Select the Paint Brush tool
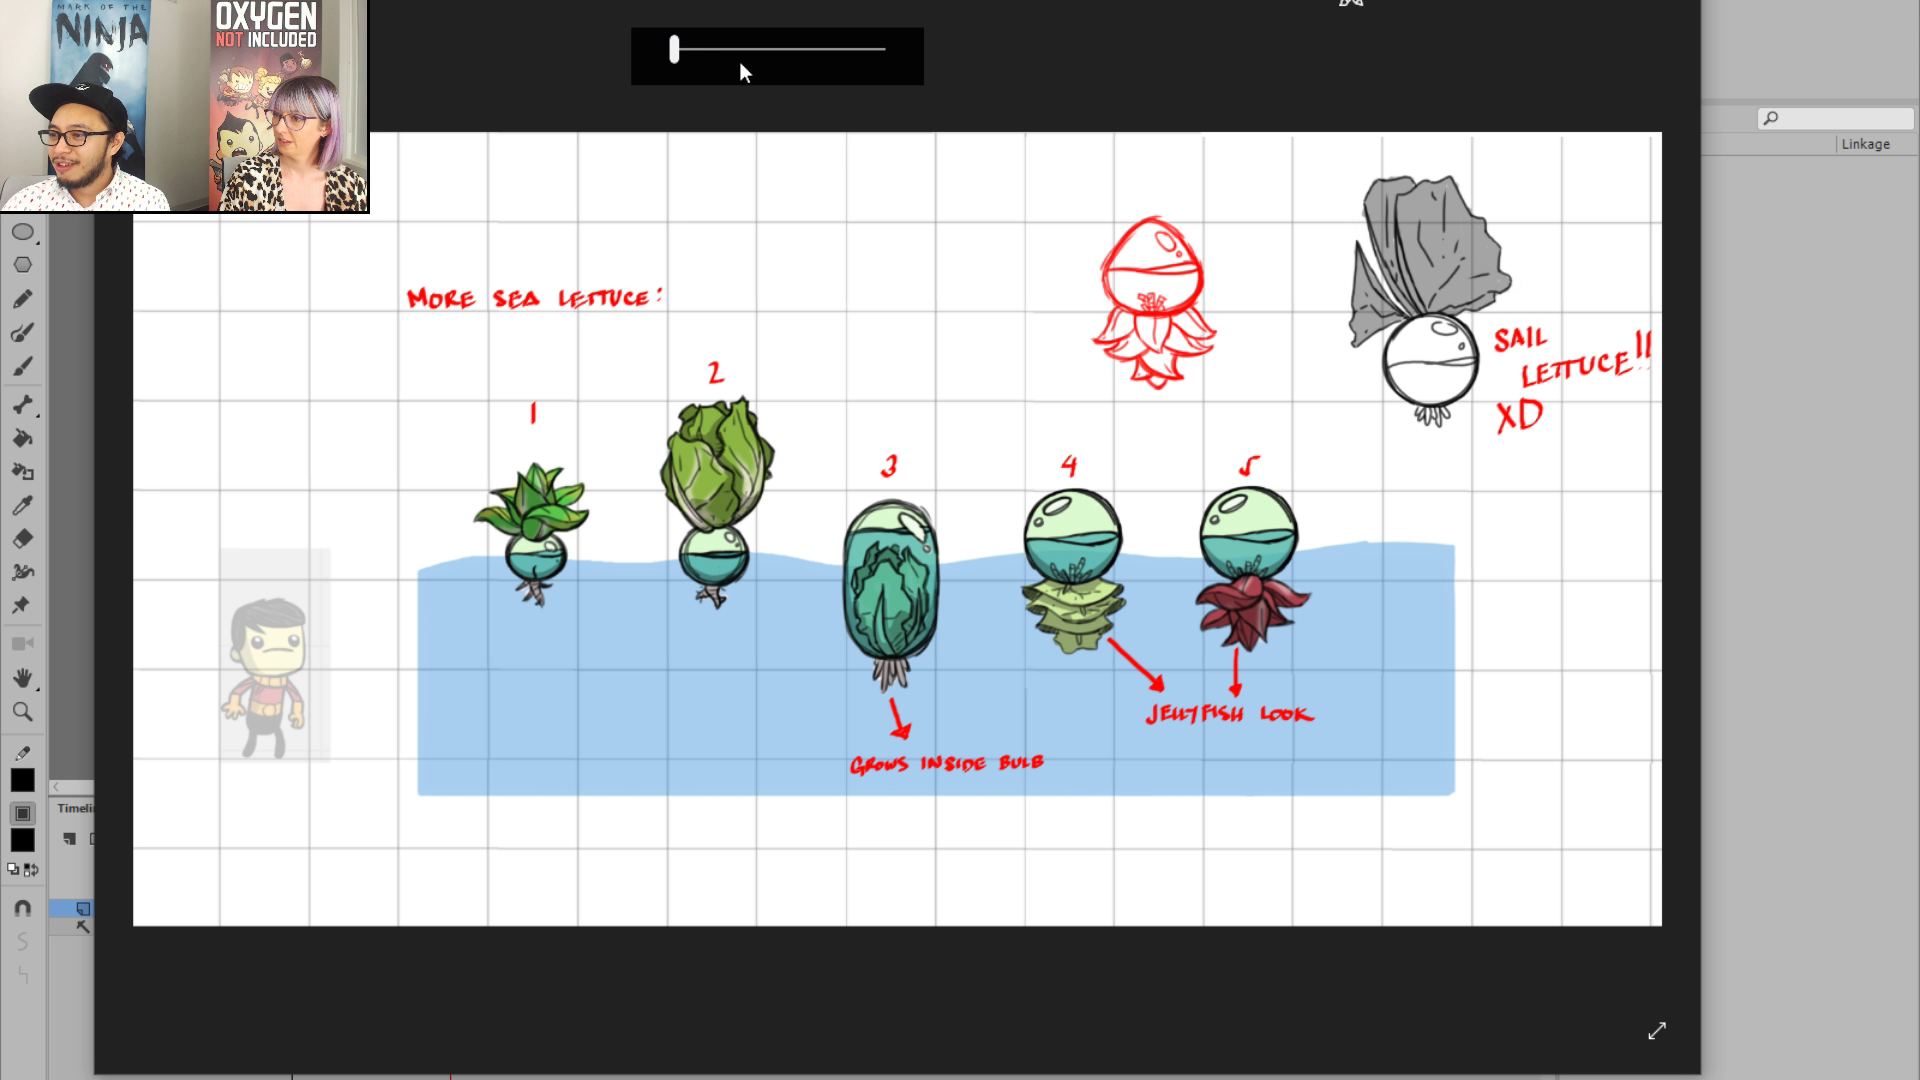This screenshot has height=1080, width=1920. 22,332
